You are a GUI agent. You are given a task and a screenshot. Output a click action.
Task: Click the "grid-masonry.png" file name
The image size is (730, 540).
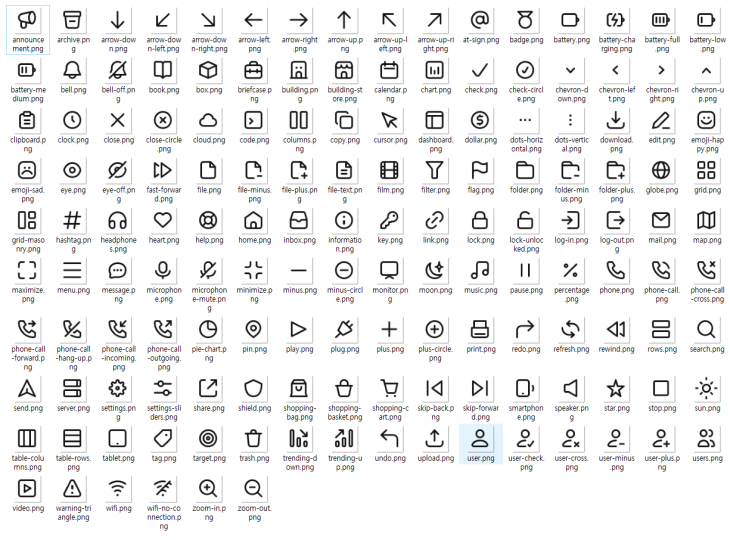tap(28, 245)
